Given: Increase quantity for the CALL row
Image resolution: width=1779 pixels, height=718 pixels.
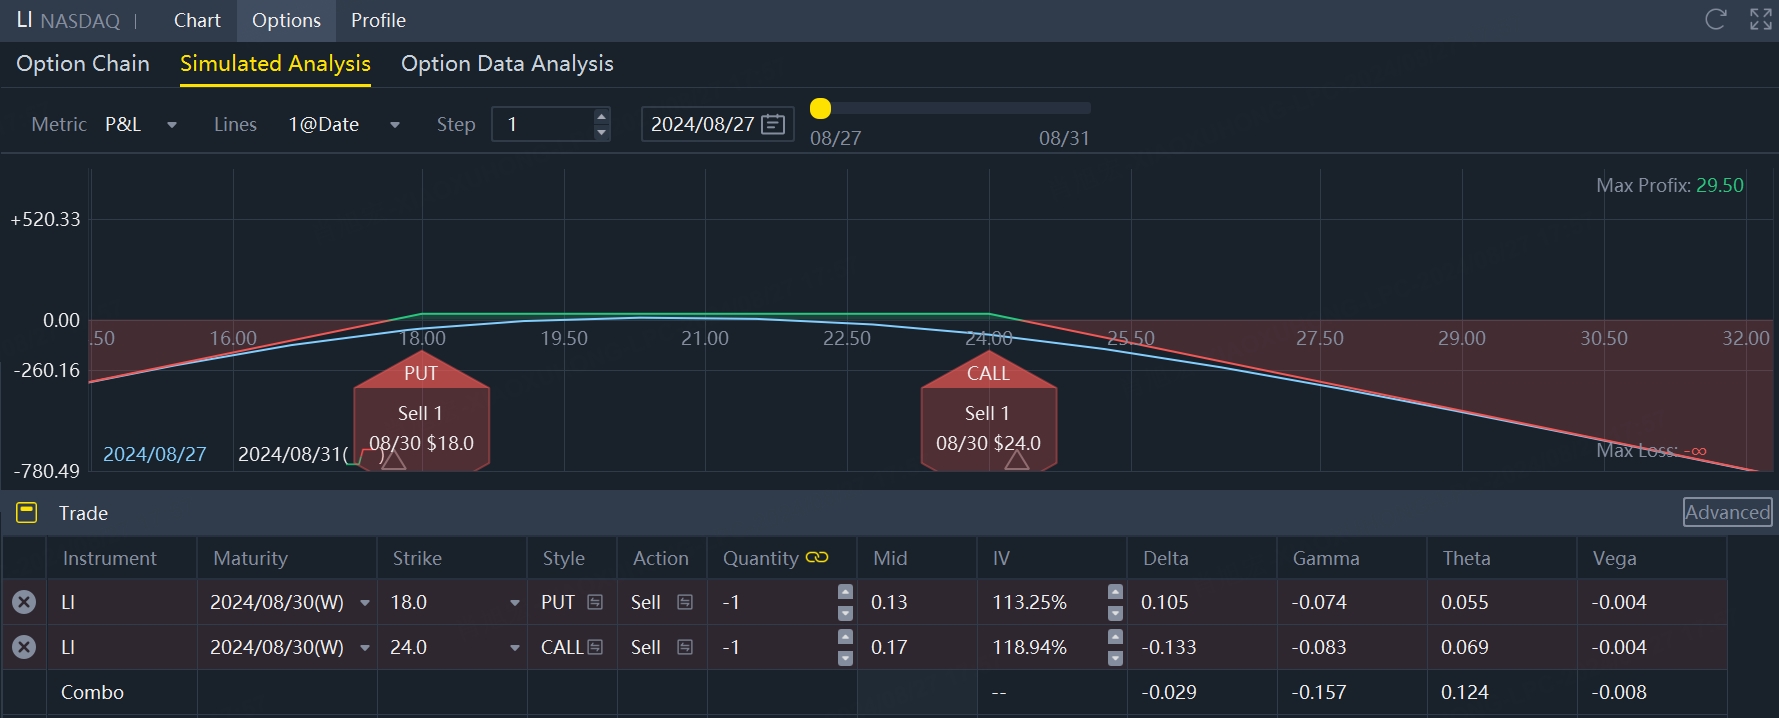Looking at the screenshot, I should click(x=845, y=636).
